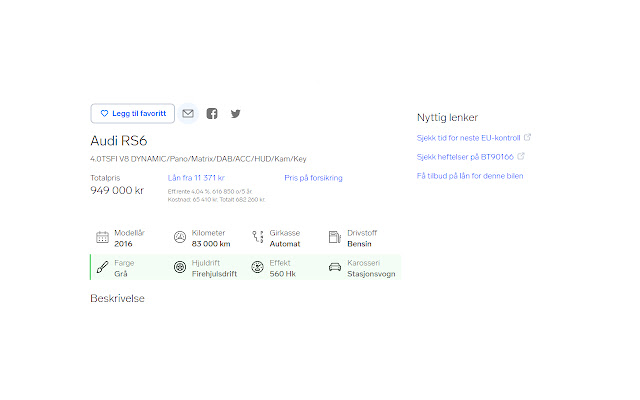Viewport: 640px width, 400px height.
Task: Click the fuel pump icon for Drivstoff
Action: pos(335,237)
